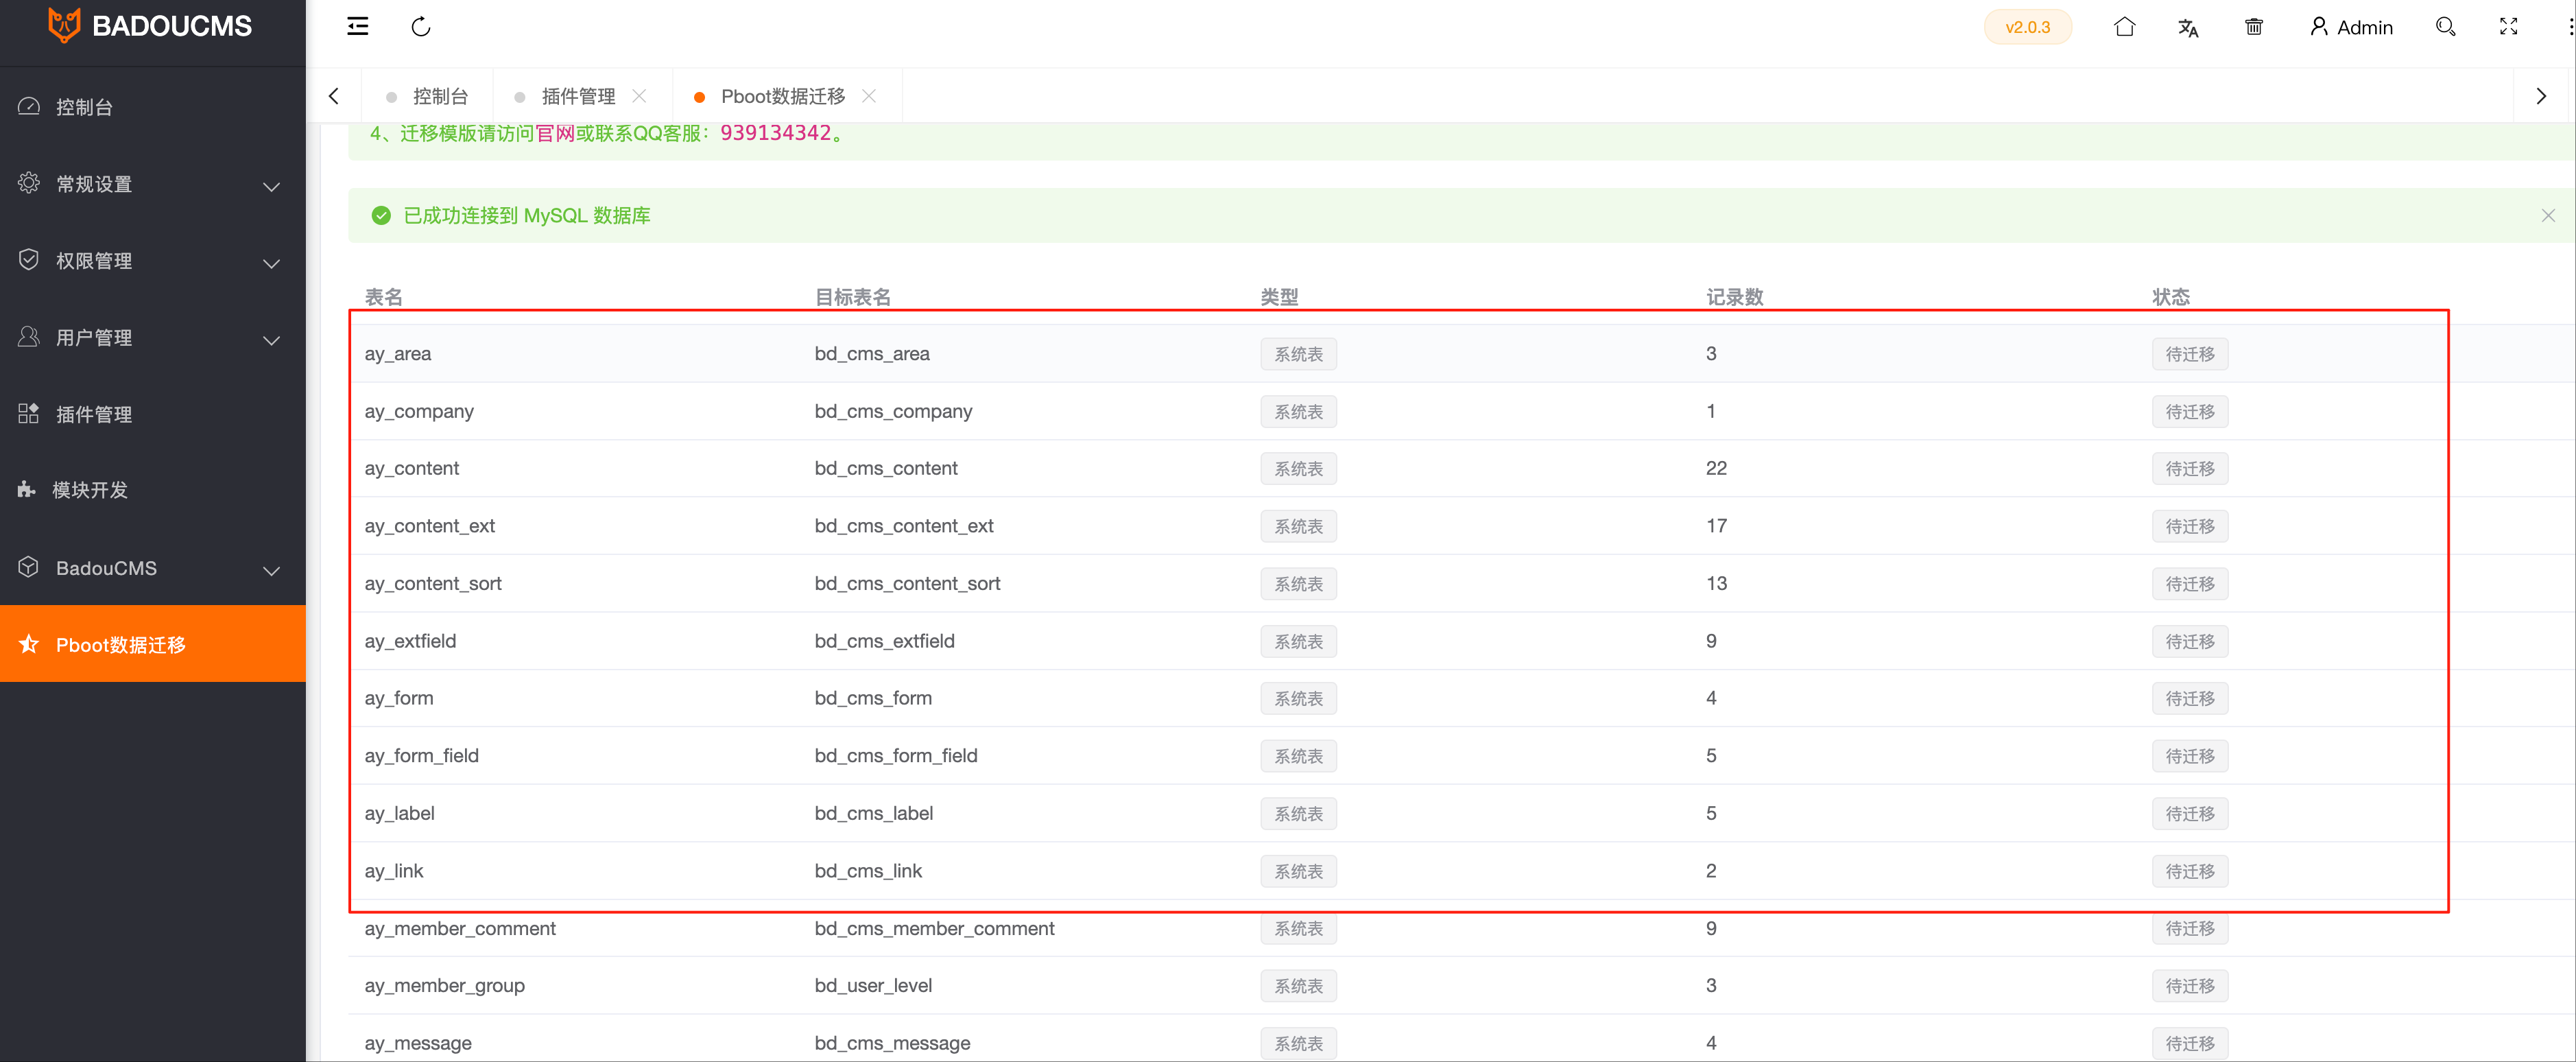The height and width of the screenshot is (1062, 2576).
Task: Switch to the 插件管理 tab
Action: 578,95
